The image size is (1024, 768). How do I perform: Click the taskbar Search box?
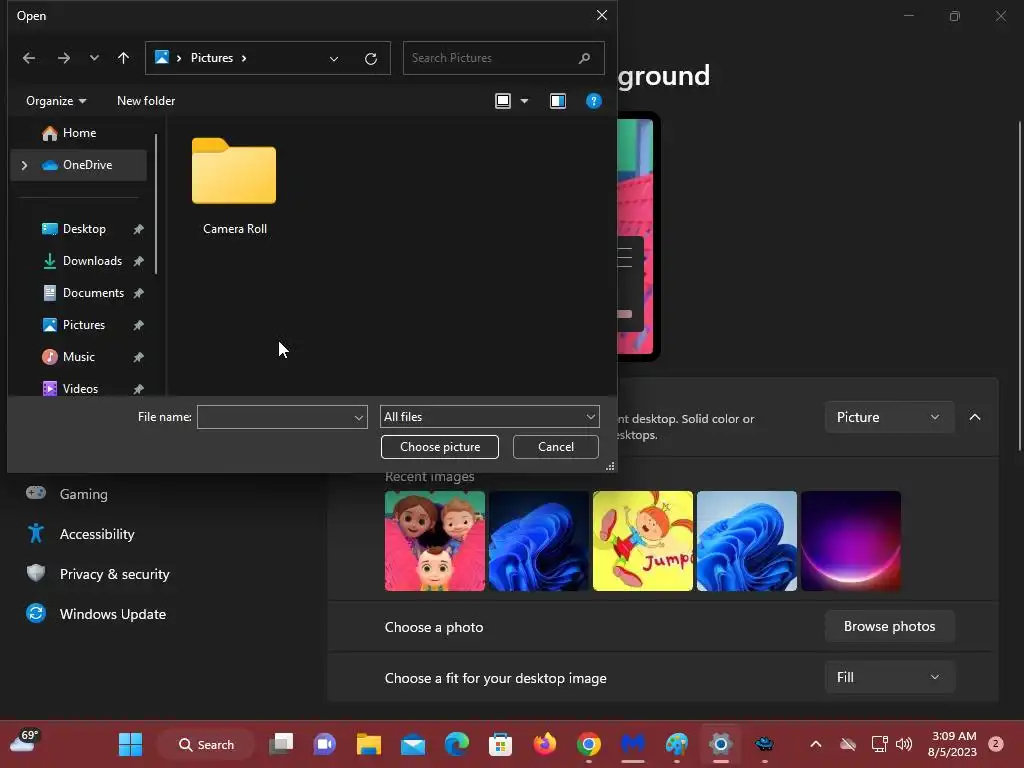pyautogui.click(x=206, y=744)
